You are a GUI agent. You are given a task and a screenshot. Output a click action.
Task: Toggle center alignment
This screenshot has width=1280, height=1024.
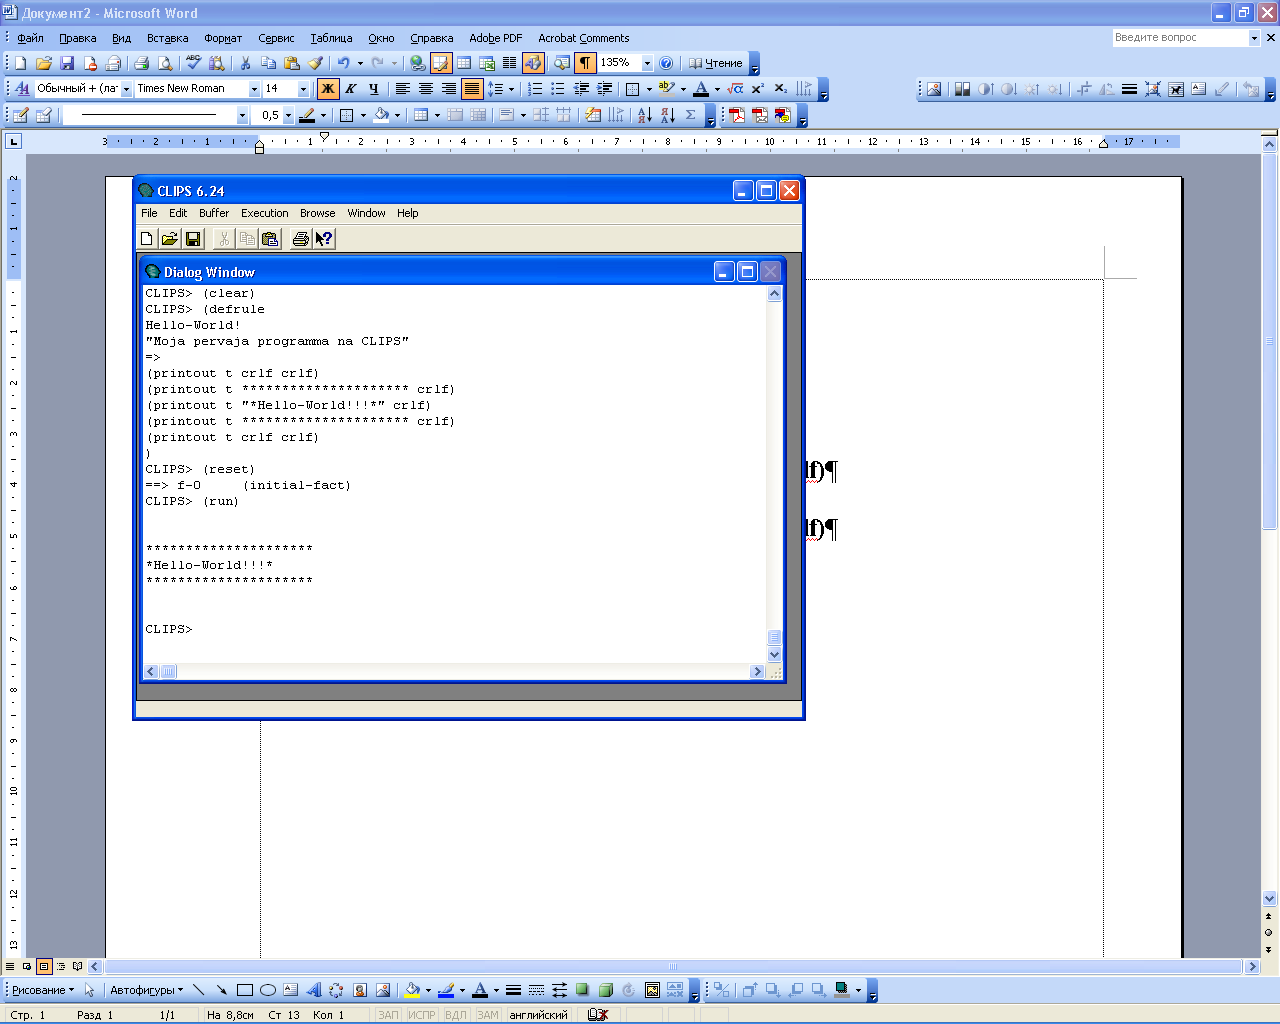[x=426, y=89]
